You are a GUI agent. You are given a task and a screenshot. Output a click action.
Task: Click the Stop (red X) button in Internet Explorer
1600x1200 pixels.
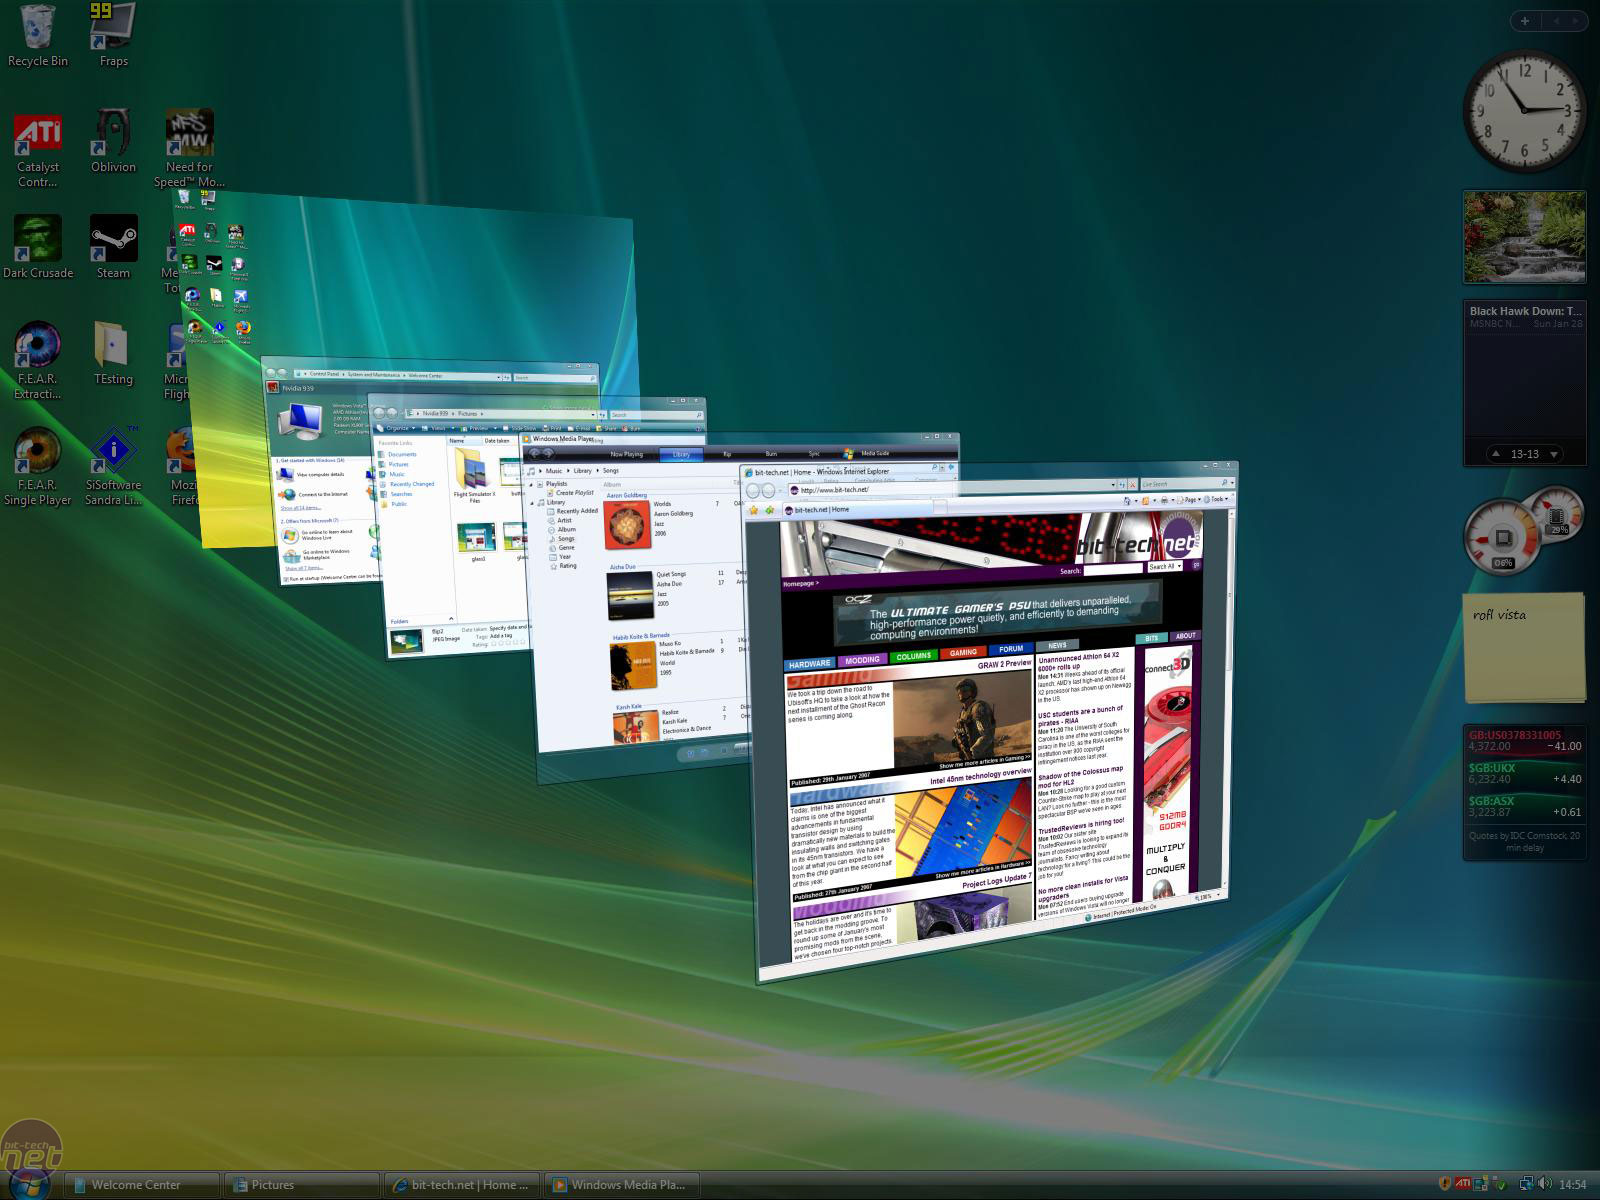click(x=1132, y=484)
